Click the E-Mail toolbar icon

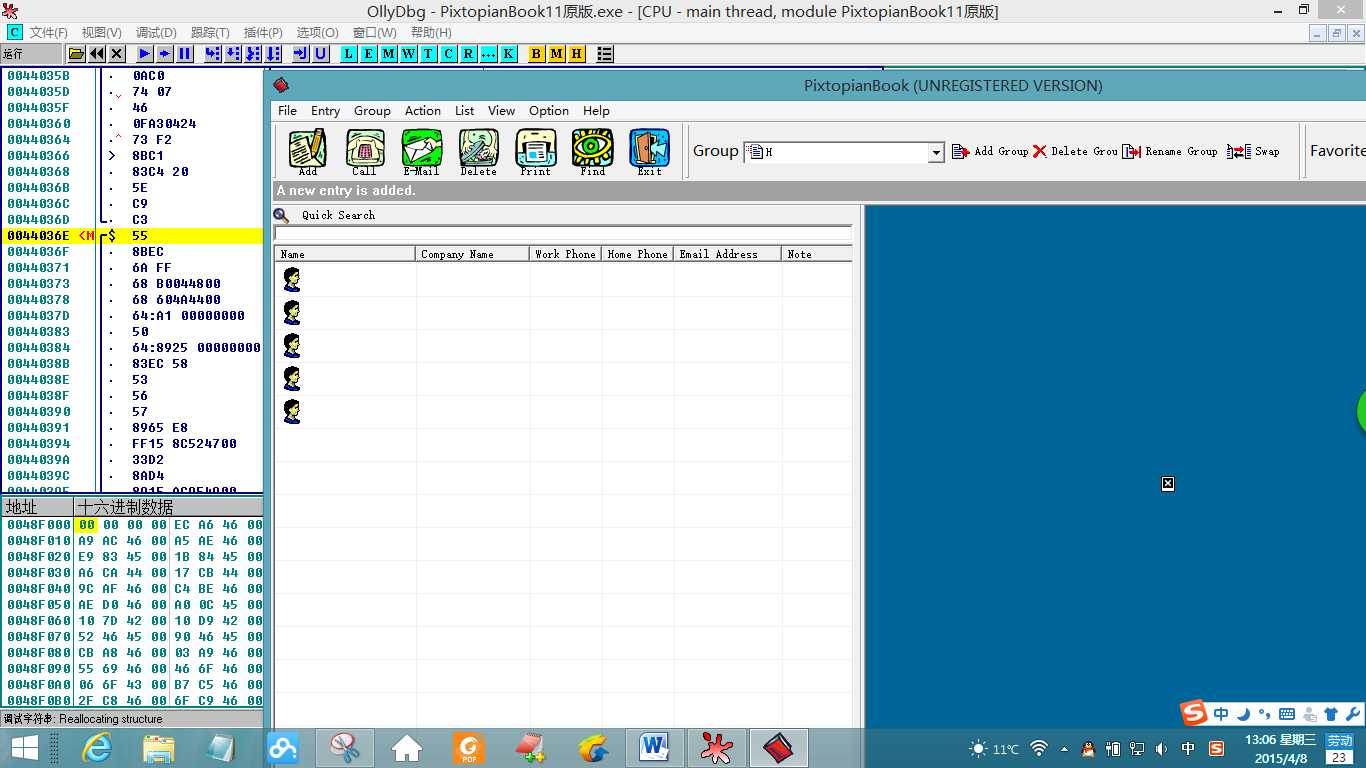coord(422,152)
